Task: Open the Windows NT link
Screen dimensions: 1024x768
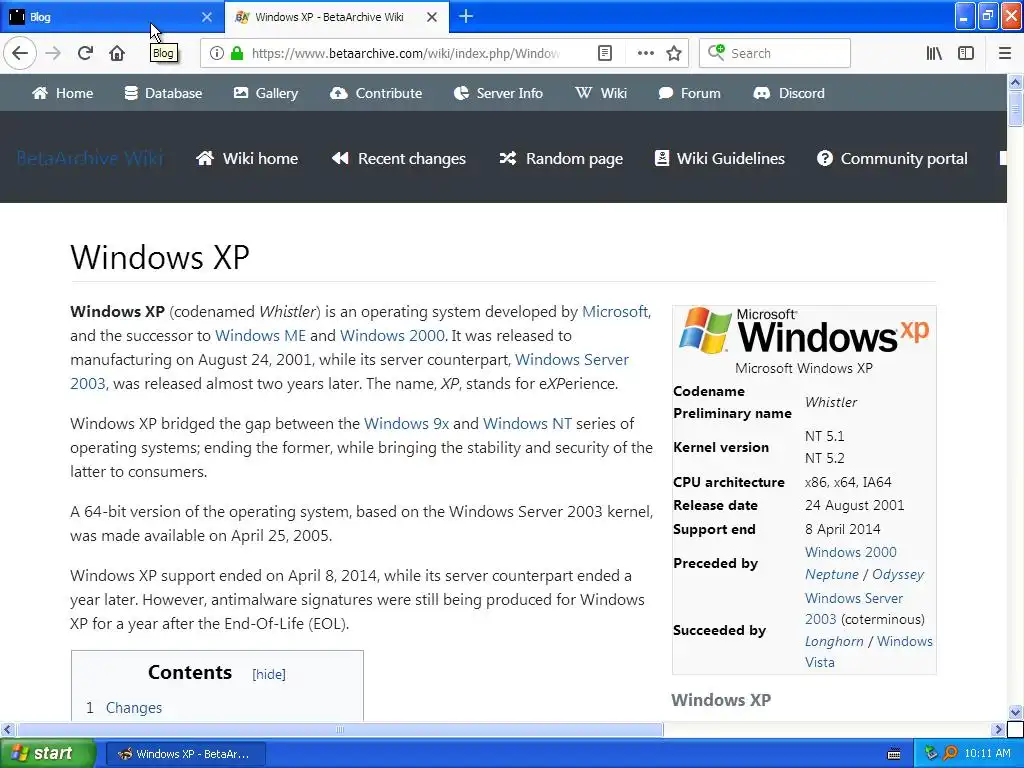Action: click(x=527, y=424)
